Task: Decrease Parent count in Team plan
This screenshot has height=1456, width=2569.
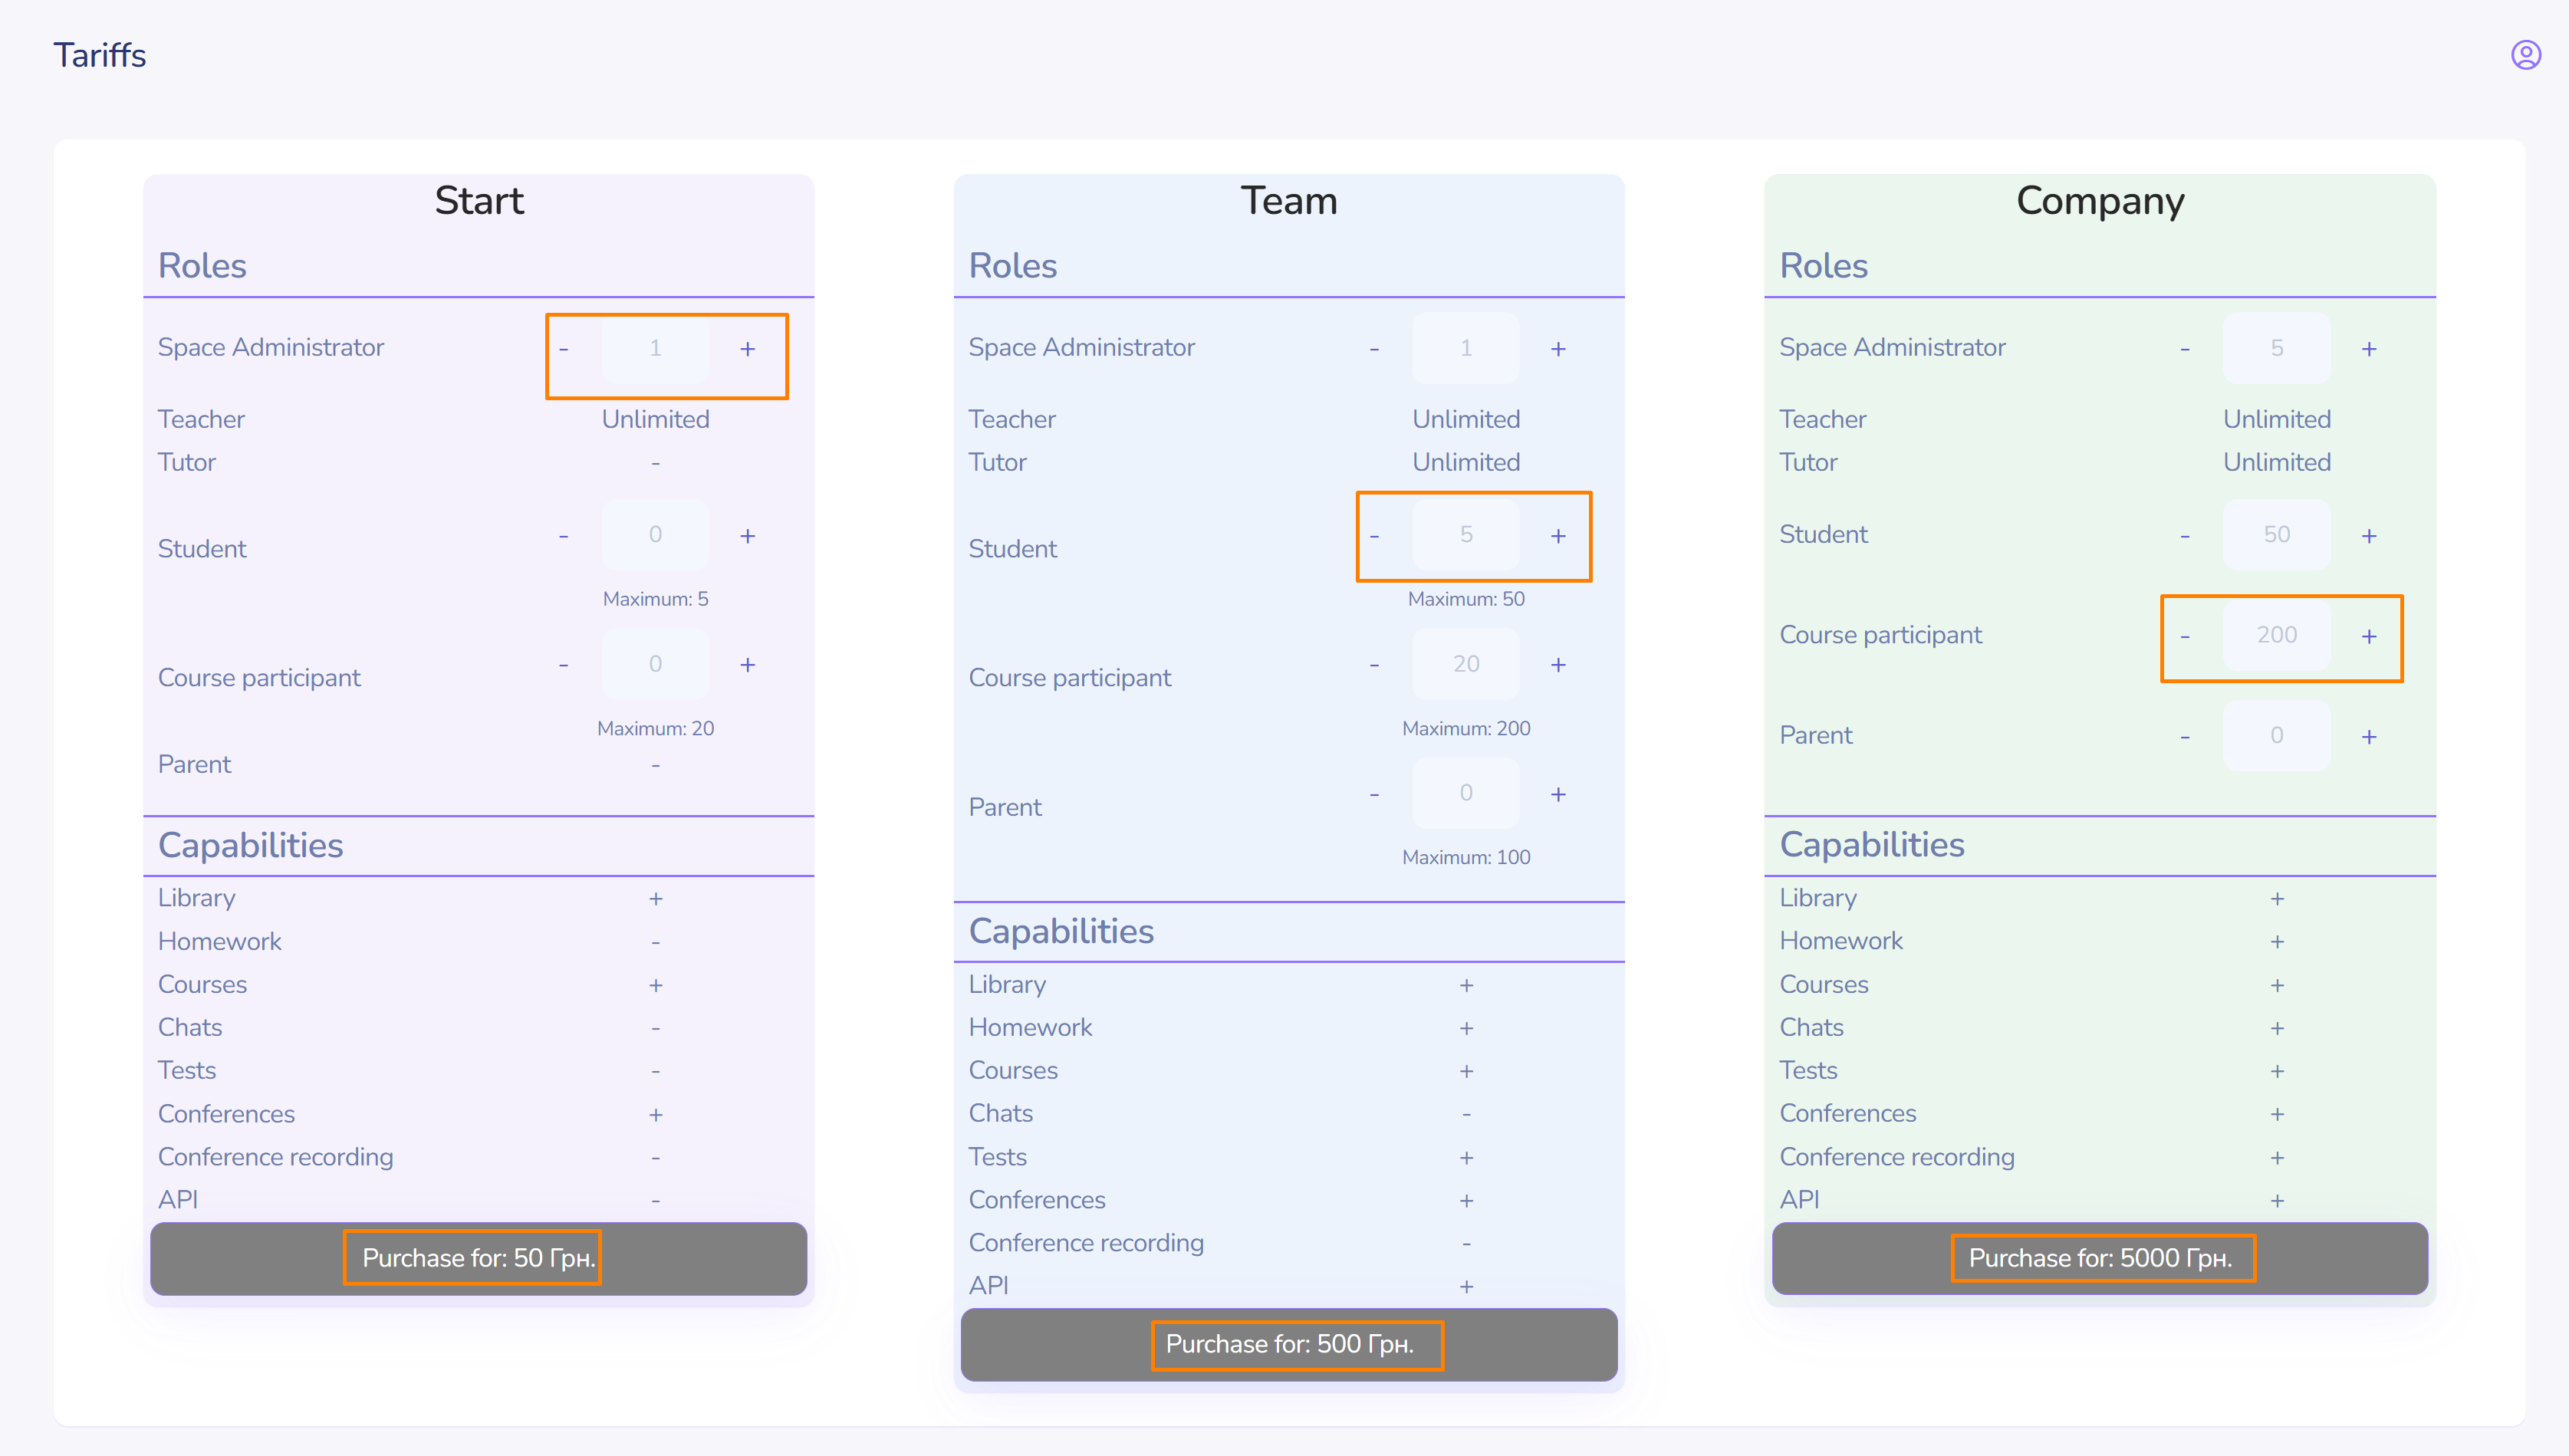Action: (x=1374, y=794)
